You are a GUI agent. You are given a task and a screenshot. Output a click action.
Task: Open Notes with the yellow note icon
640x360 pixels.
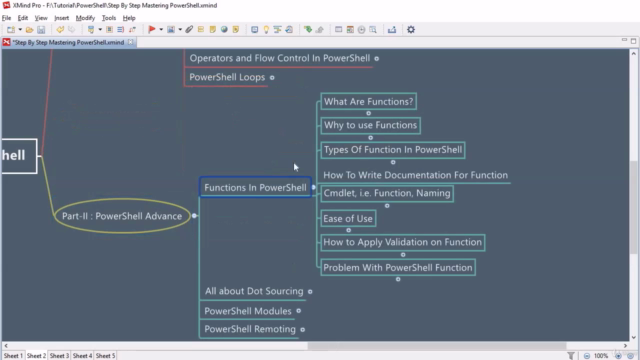coord(213,29)
